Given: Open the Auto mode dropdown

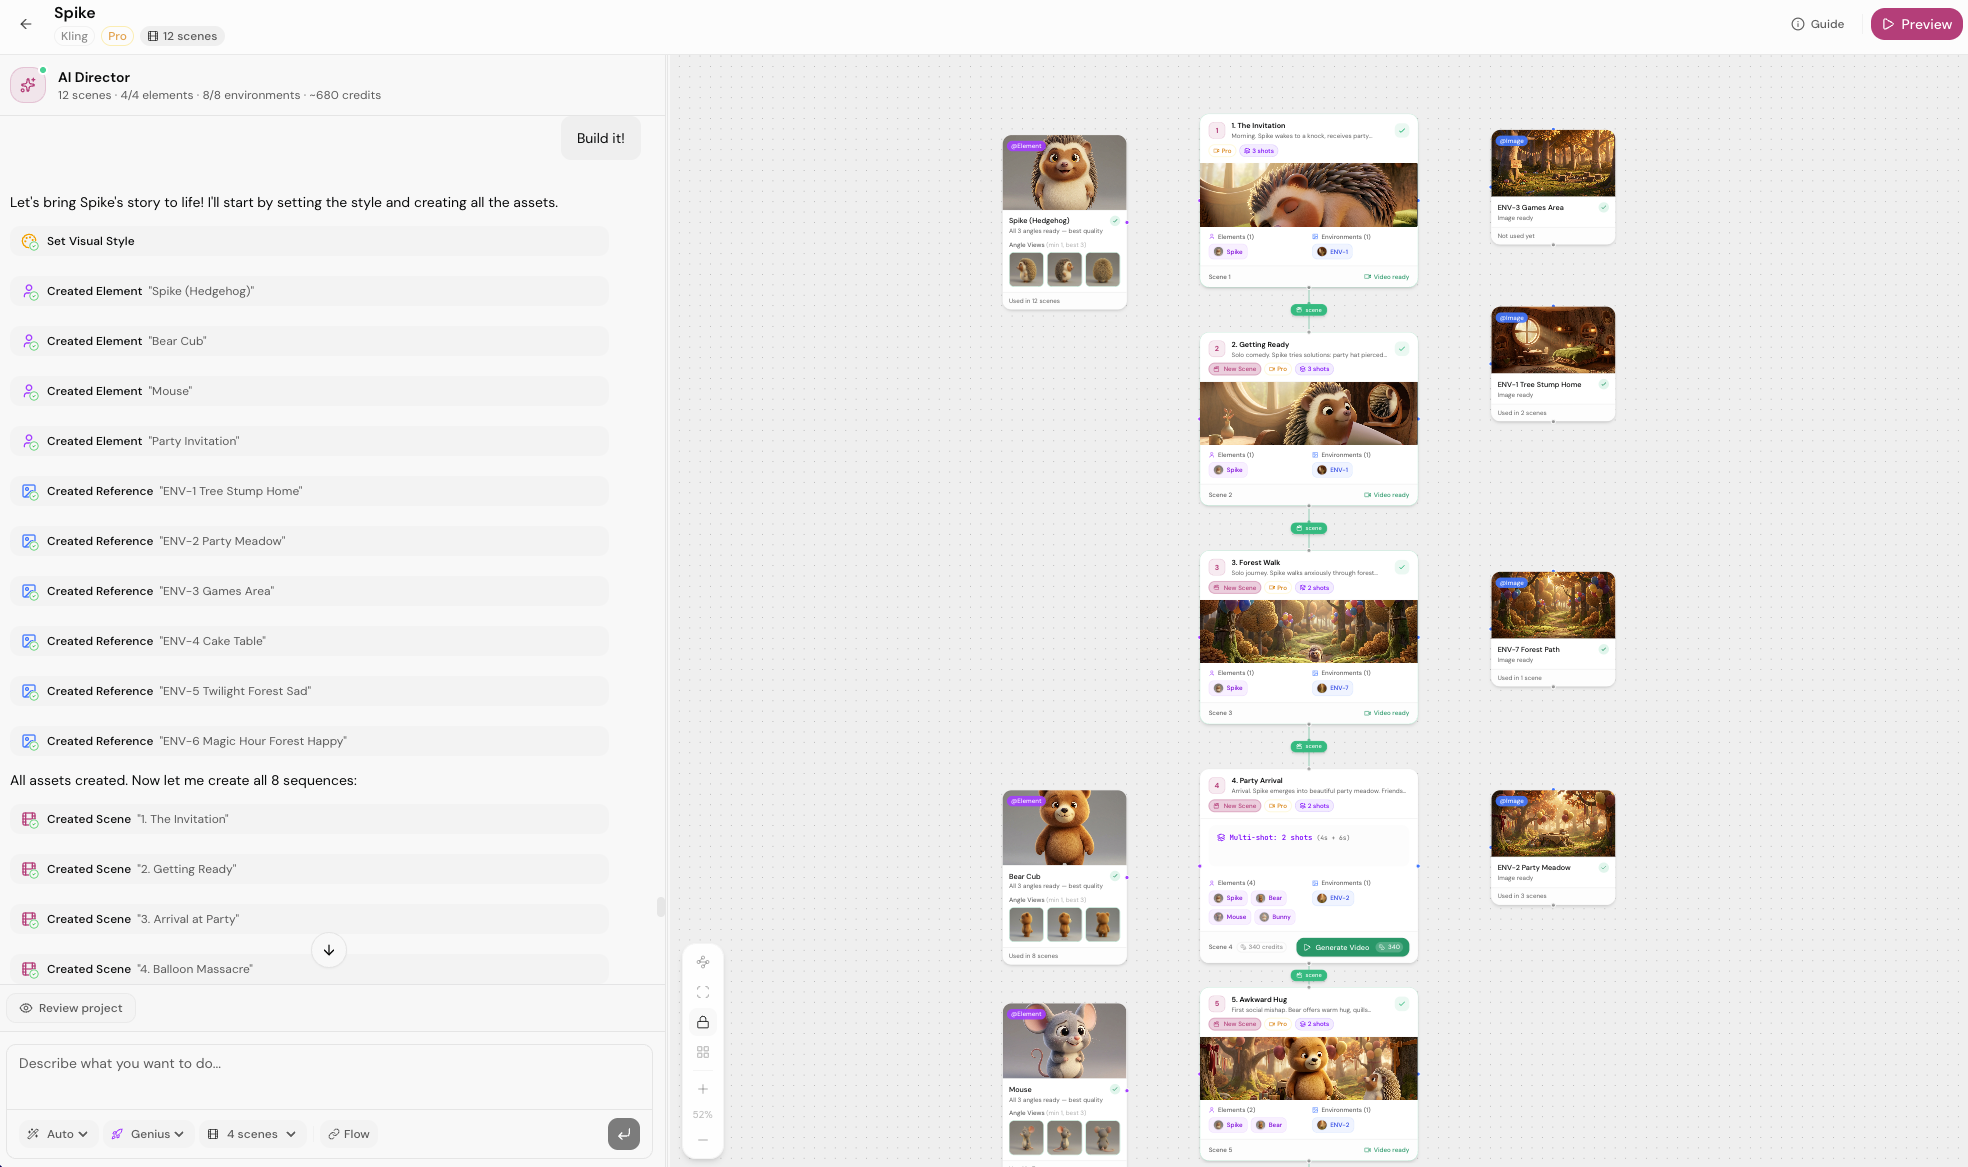Looking at the screenshot, I should [x=58, y=1134].
